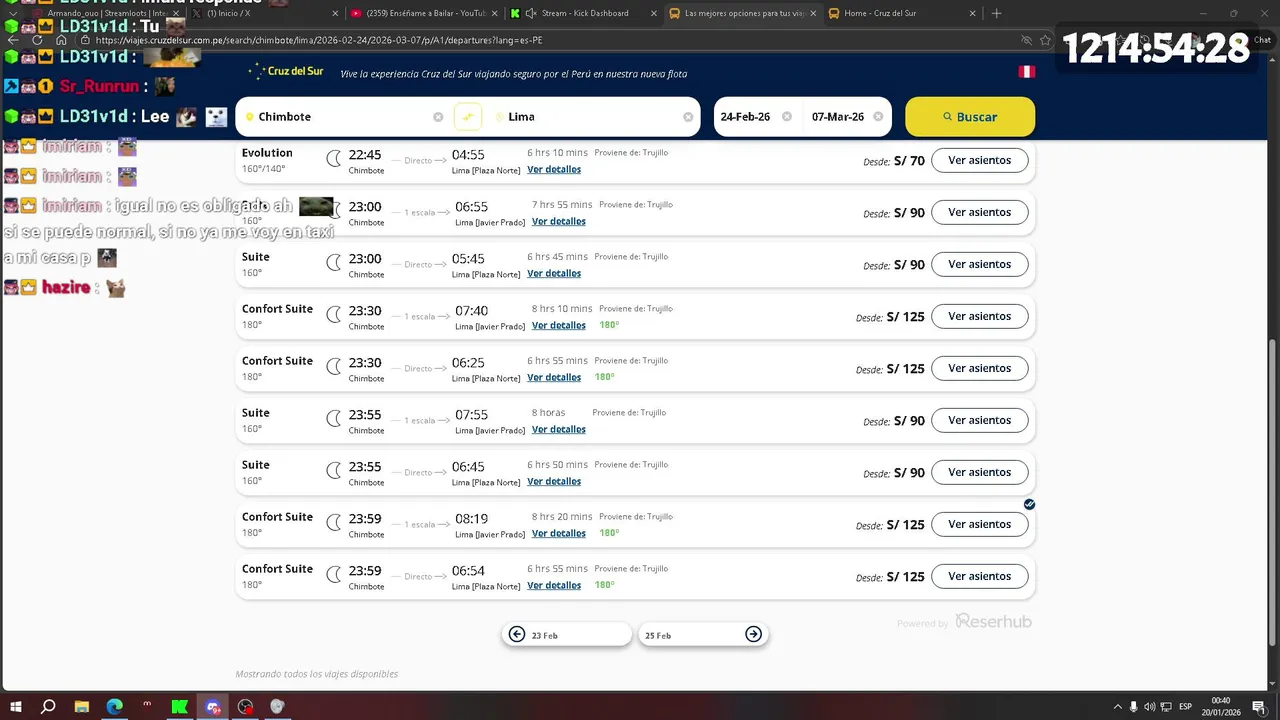This screenshot has width=1280, height=720.
Task: Ver asientos for 23:00 trip arriving 06:55
Action: click(979, 212)
